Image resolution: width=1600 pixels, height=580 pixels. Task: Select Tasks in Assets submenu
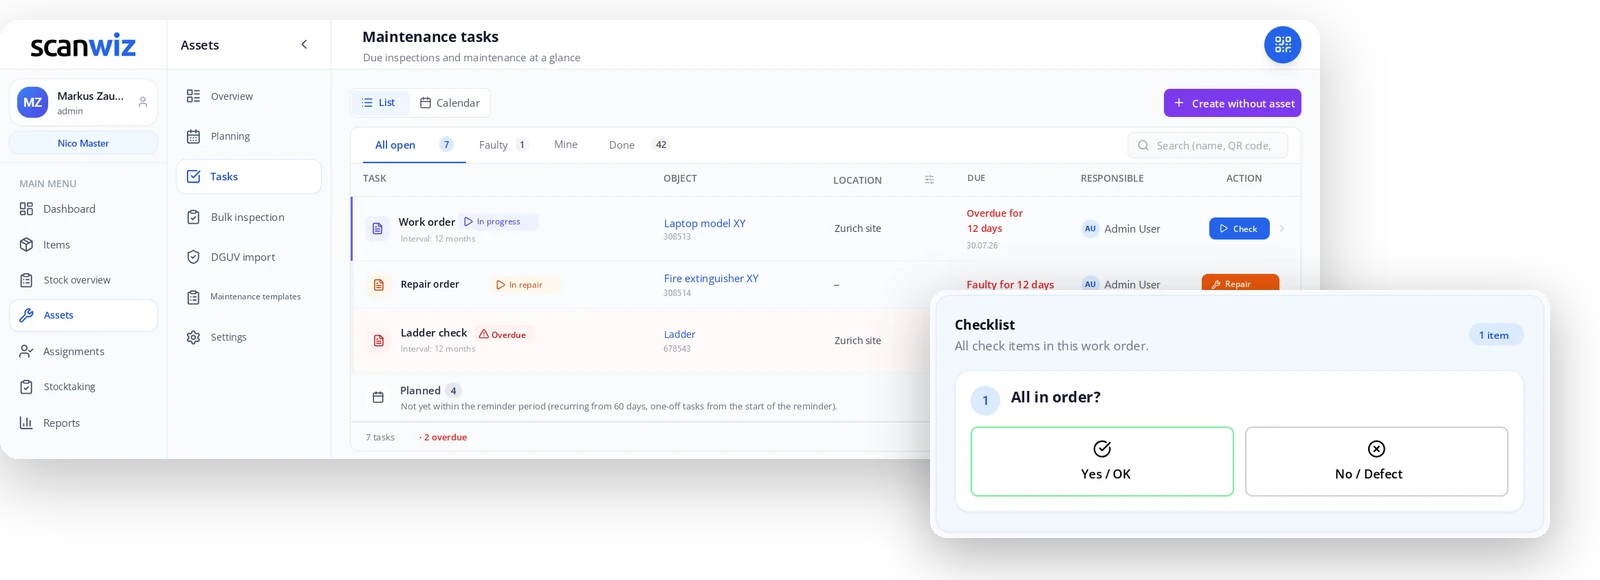[x=248, y=176]
